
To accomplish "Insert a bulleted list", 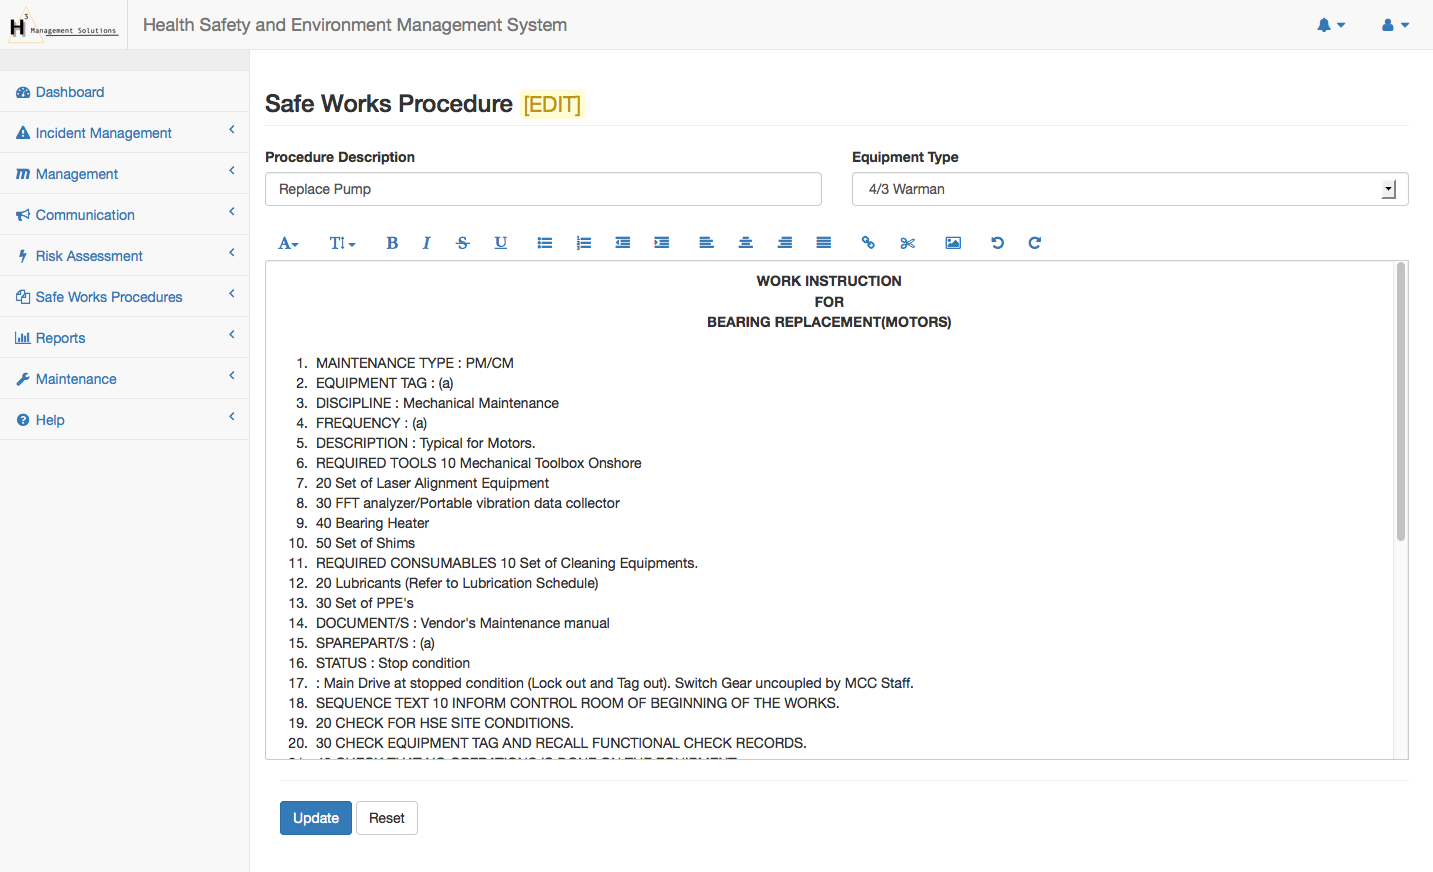I will pyautogui.click(x=545, y=243).
